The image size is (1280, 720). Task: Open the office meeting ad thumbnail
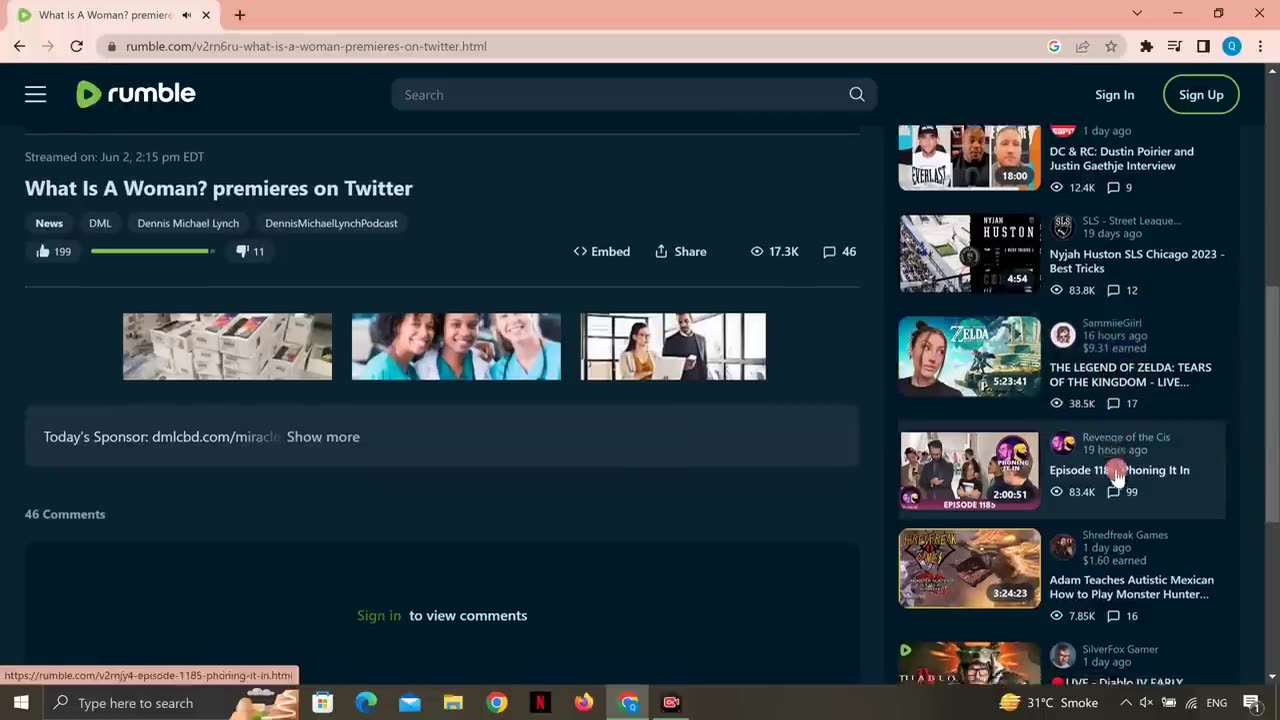(x=673, y=347)
